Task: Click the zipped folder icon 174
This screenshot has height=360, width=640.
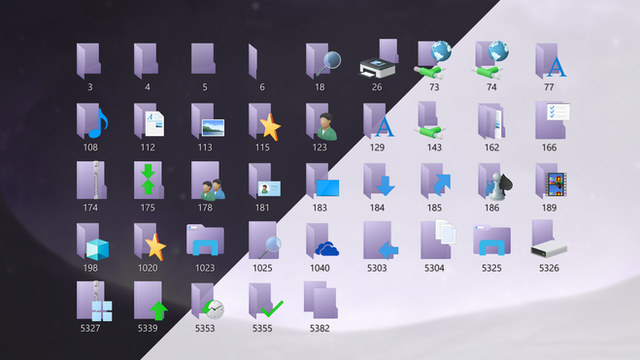Action: (91, 180)
